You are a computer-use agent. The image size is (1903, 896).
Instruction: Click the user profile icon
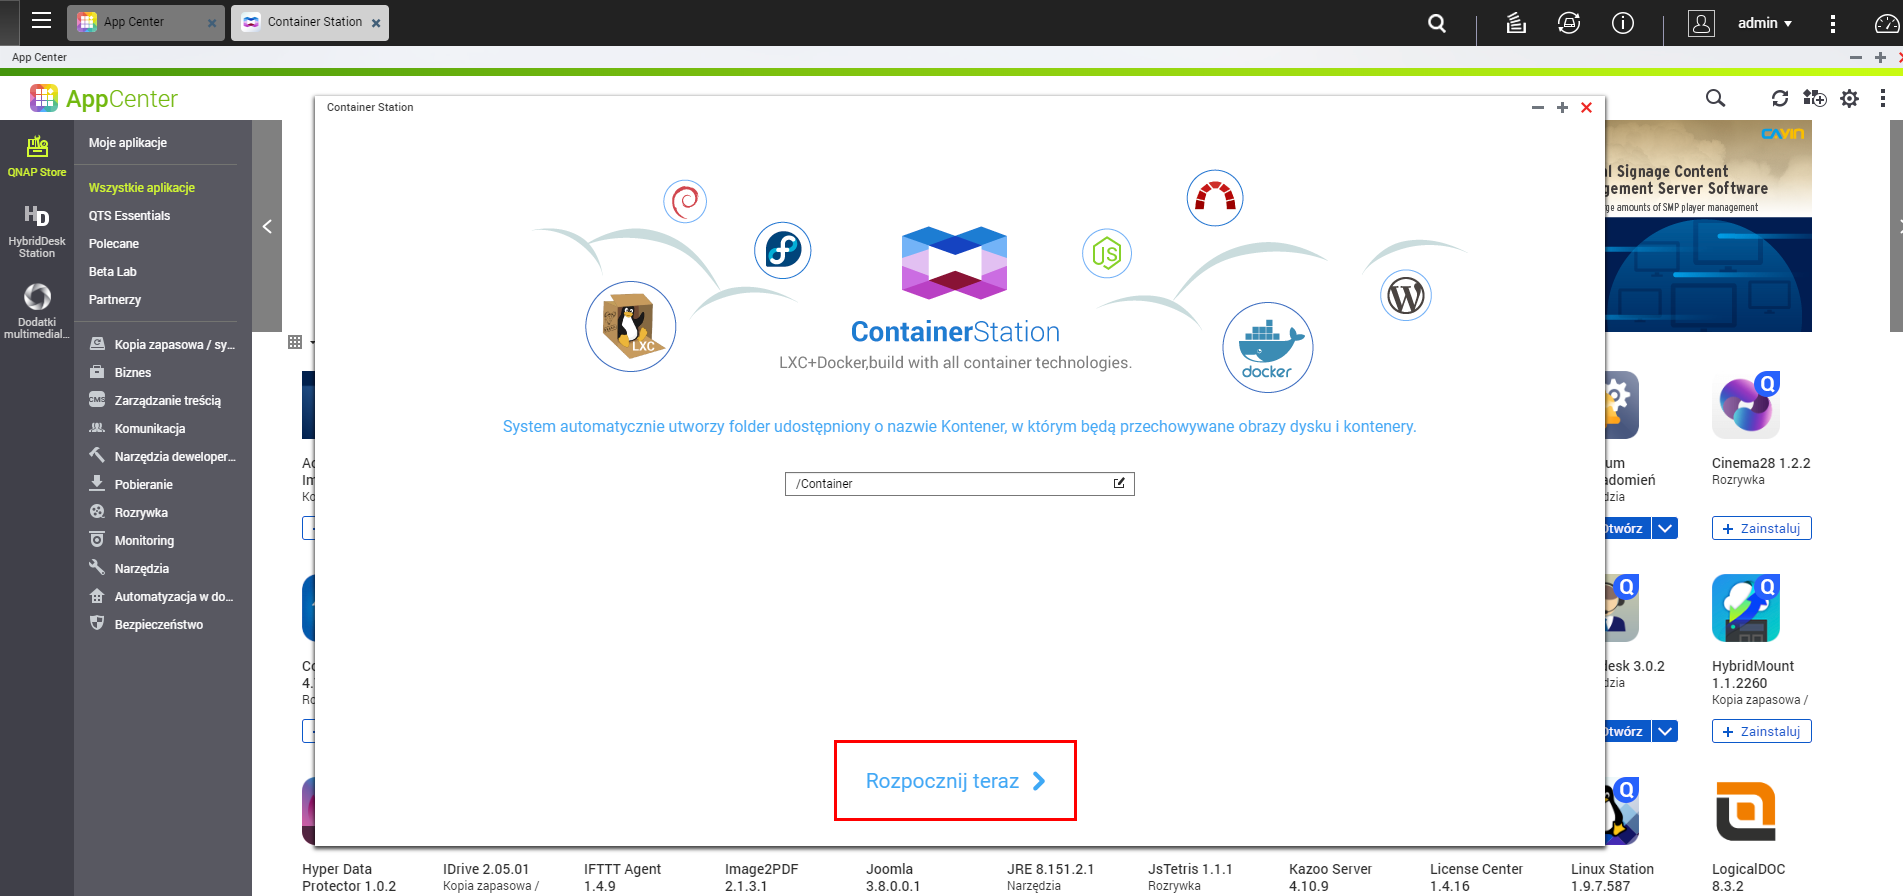pos(1701,23)
